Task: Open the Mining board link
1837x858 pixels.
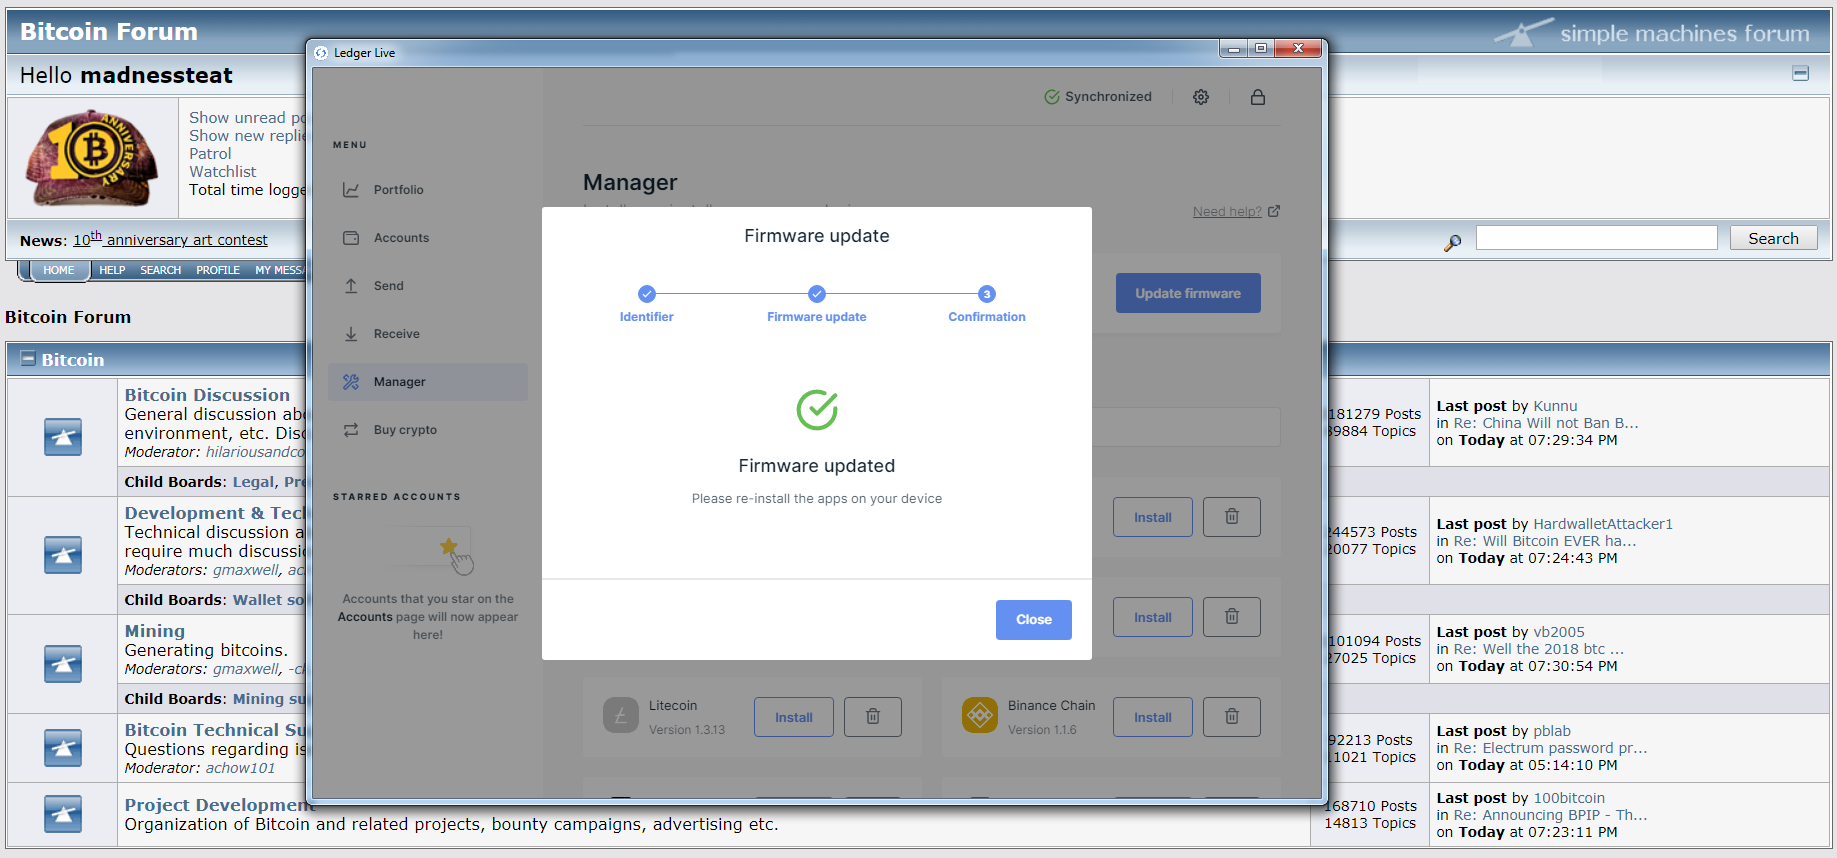Action: (155, 631)
